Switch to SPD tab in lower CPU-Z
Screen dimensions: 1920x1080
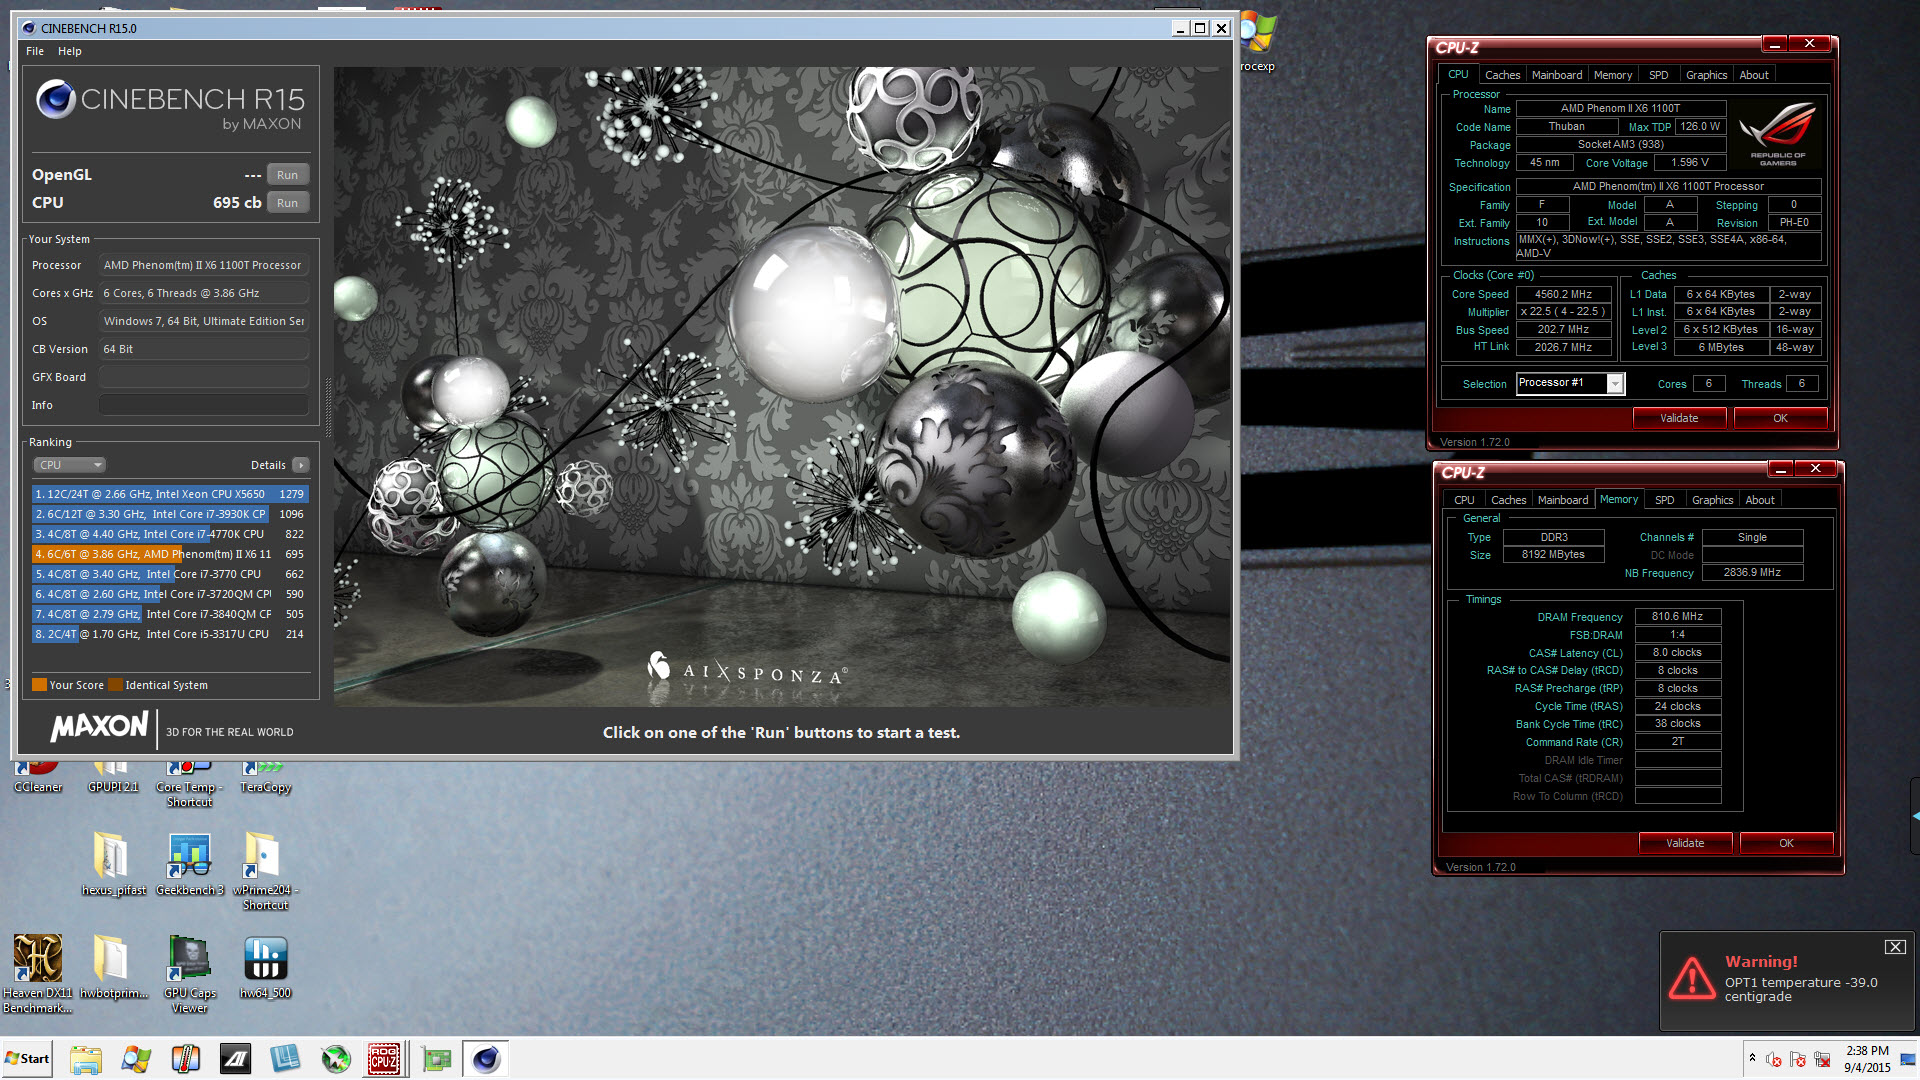click(1665, 500)
